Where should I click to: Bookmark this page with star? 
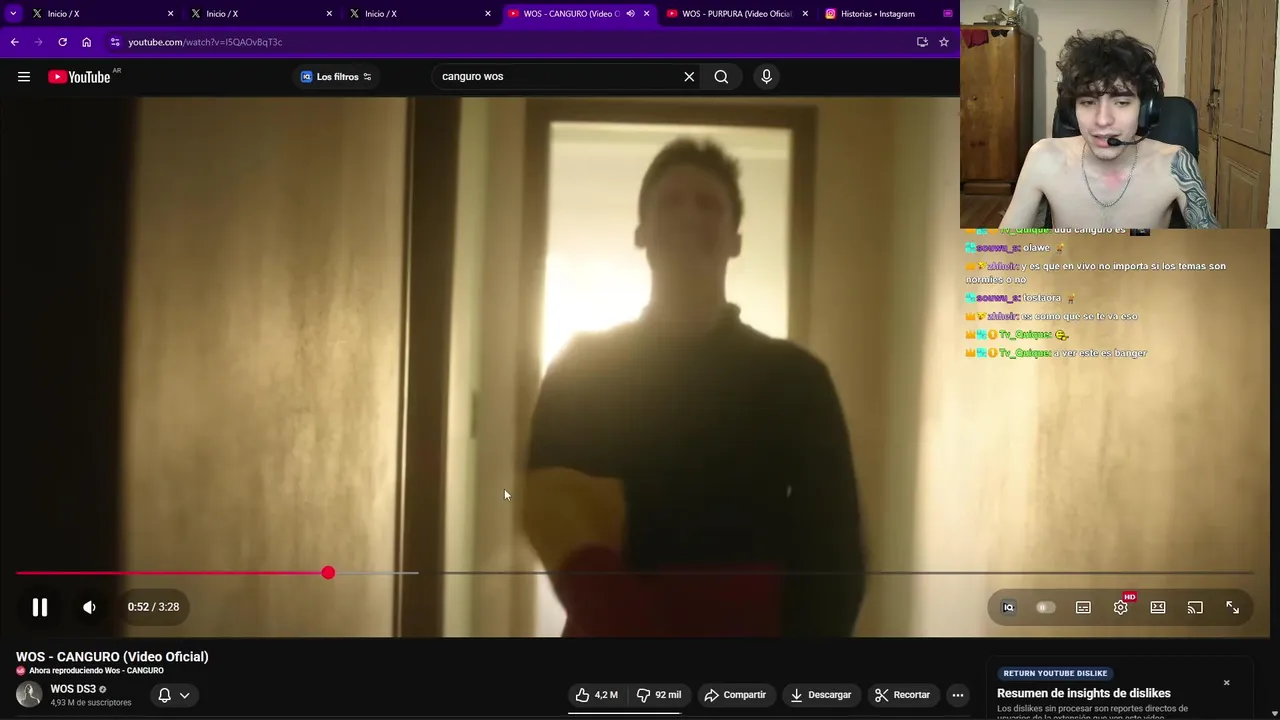pyautogui.click(x=943, y=42)
